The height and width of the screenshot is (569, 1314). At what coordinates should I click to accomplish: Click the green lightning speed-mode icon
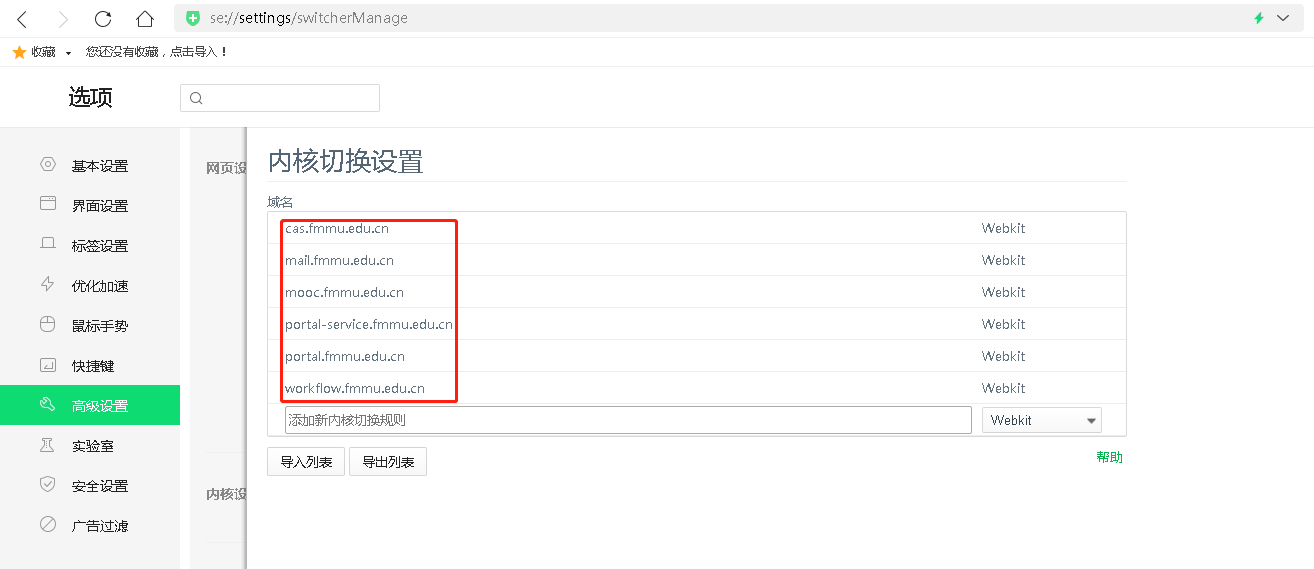[x=1259, y=18]
